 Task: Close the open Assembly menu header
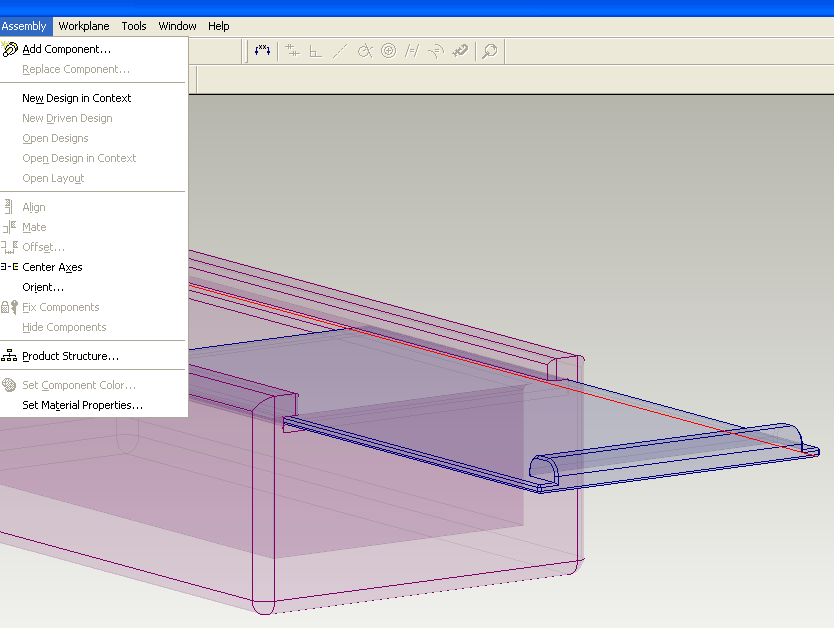tap(24, 26)
